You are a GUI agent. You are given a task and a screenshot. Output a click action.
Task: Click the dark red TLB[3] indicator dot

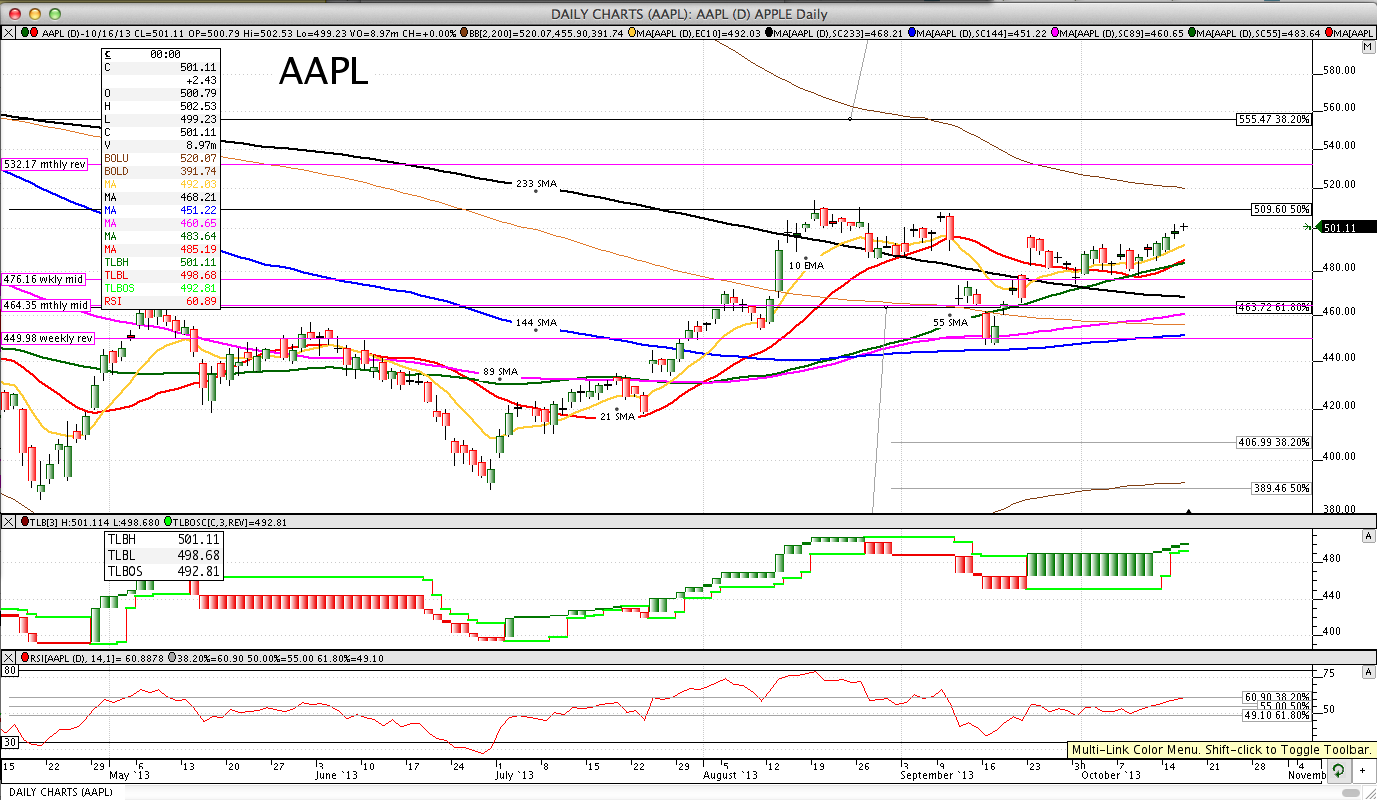(25, 521)
